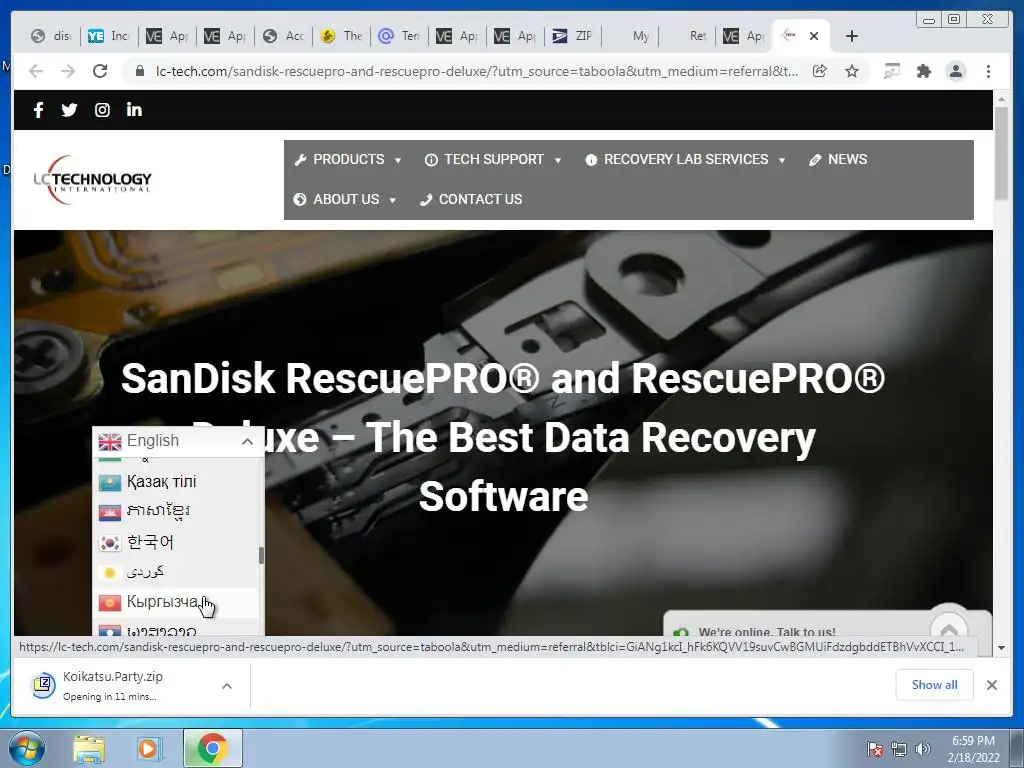Switch to the 'Inc' tab

click(108, 36)
